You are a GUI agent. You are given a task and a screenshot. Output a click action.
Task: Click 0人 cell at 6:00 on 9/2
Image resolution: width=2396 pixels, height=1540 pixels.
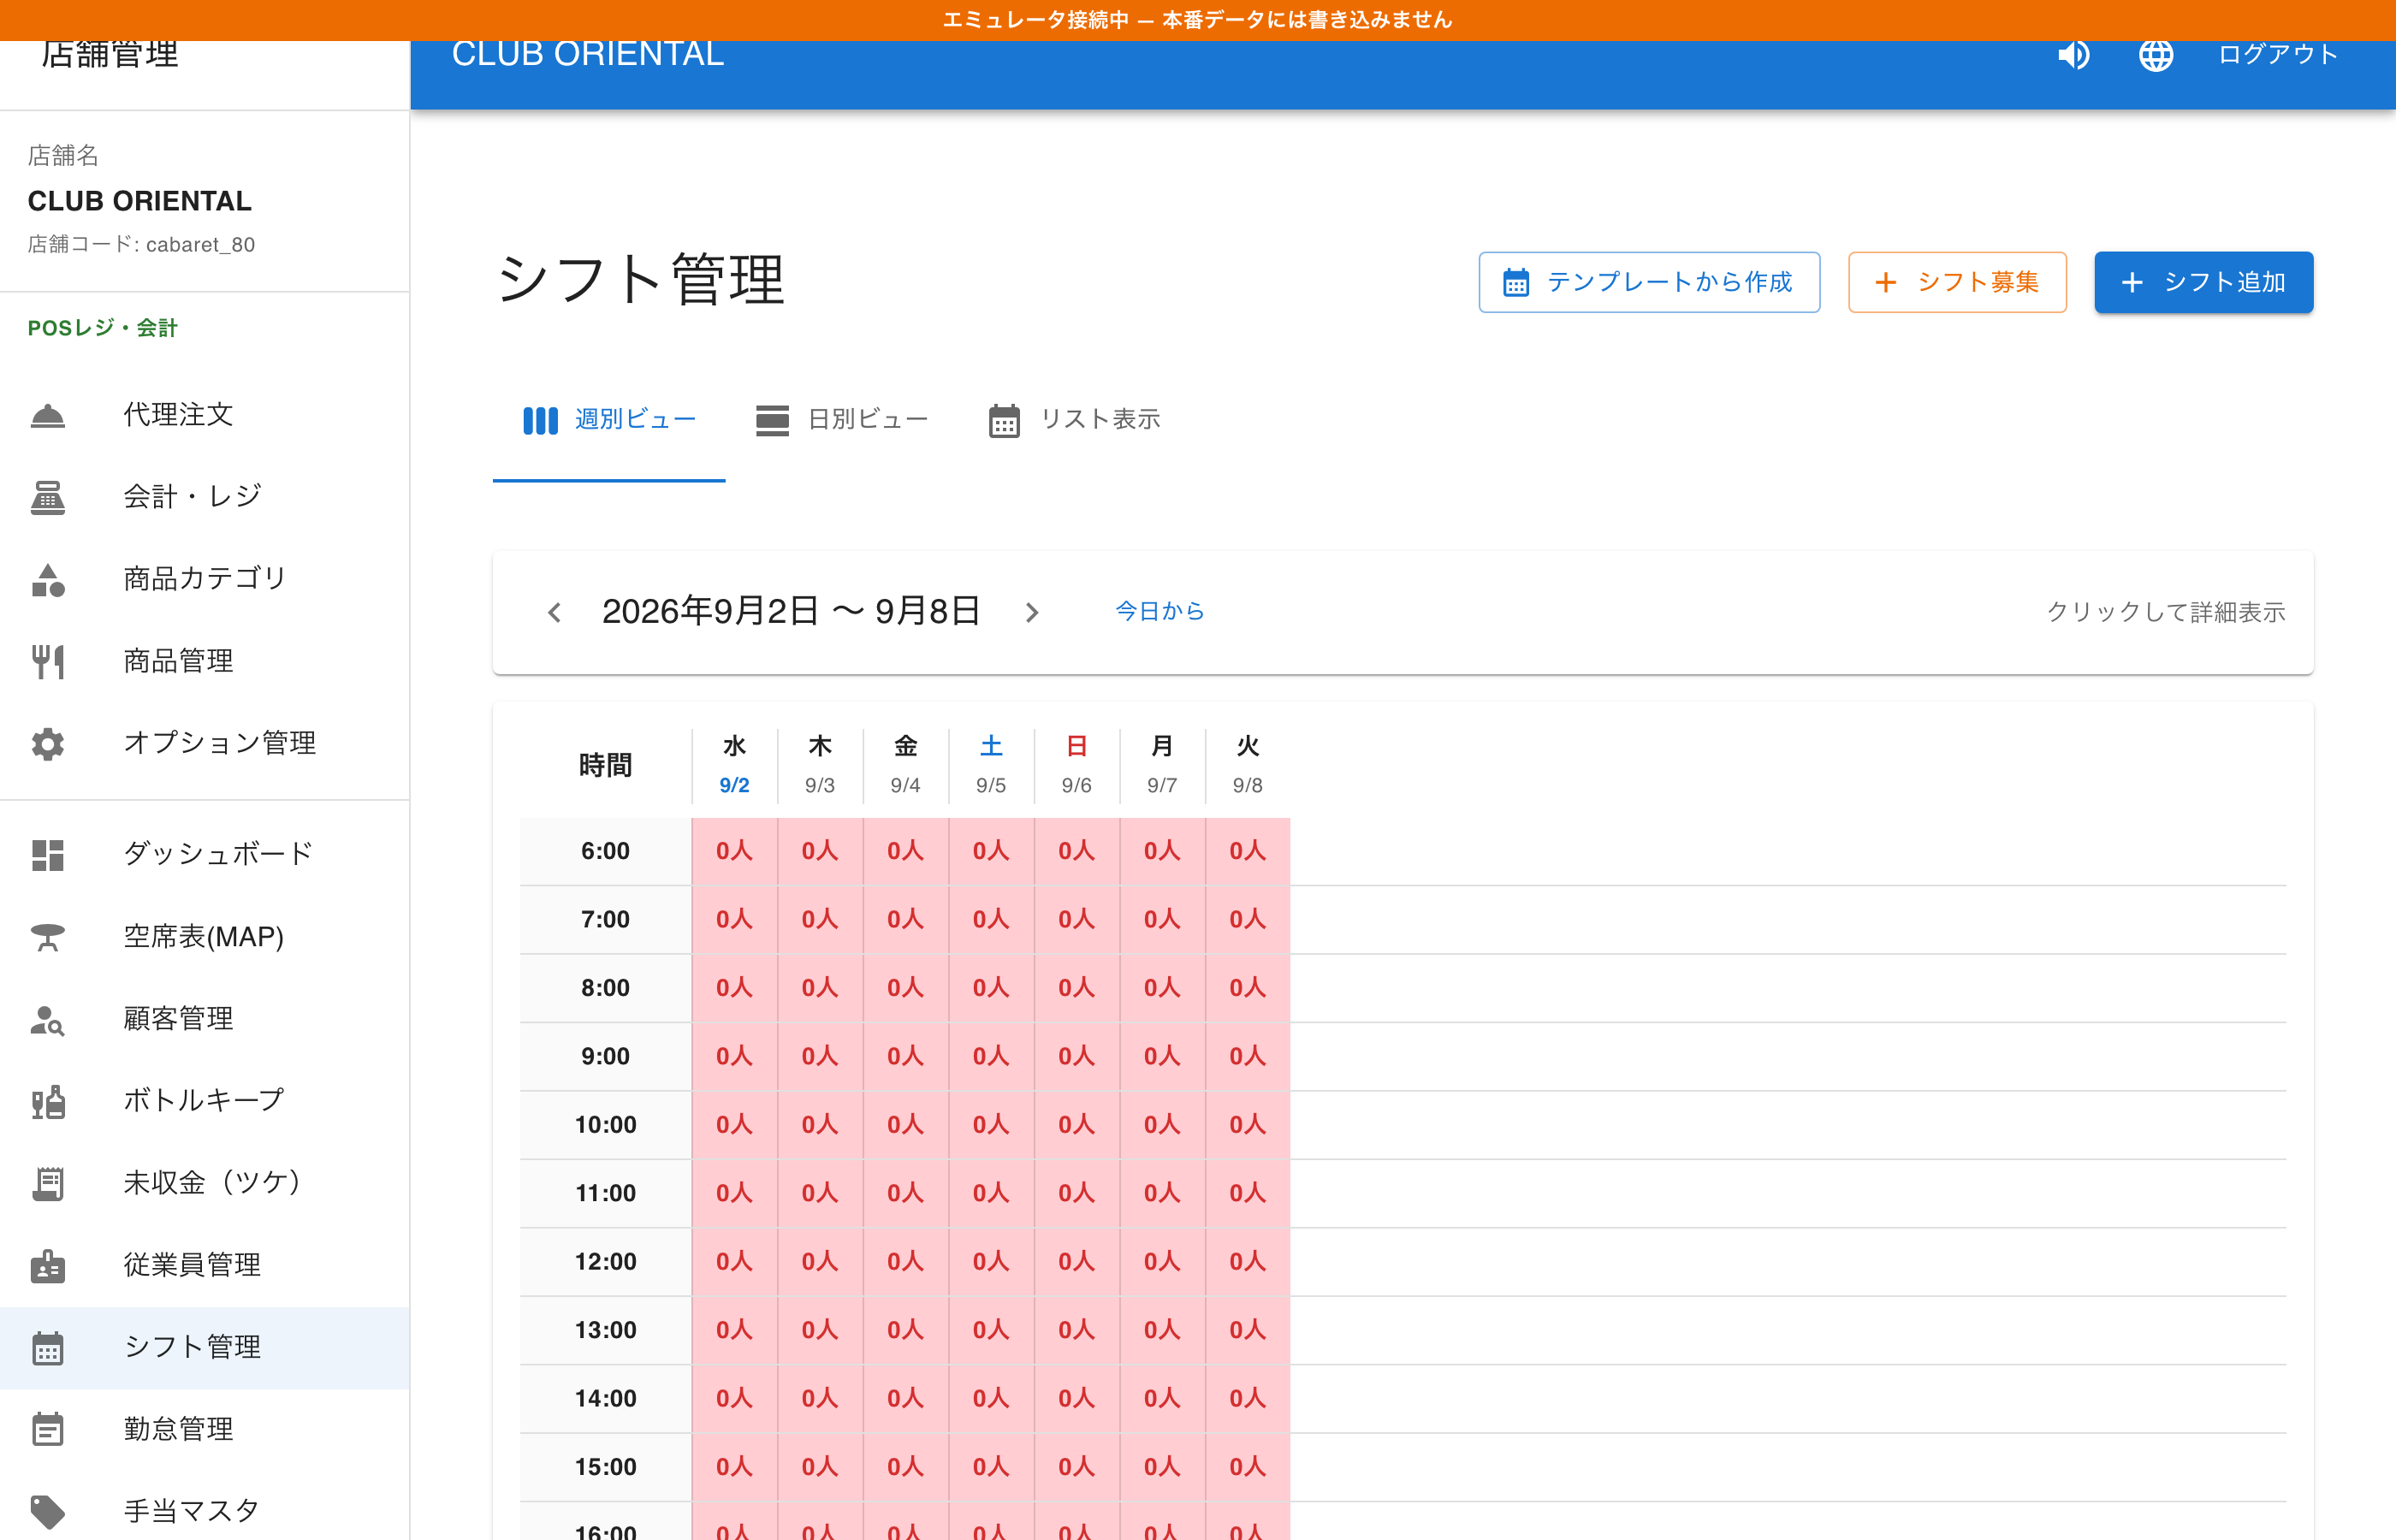(x=734, y=851)
